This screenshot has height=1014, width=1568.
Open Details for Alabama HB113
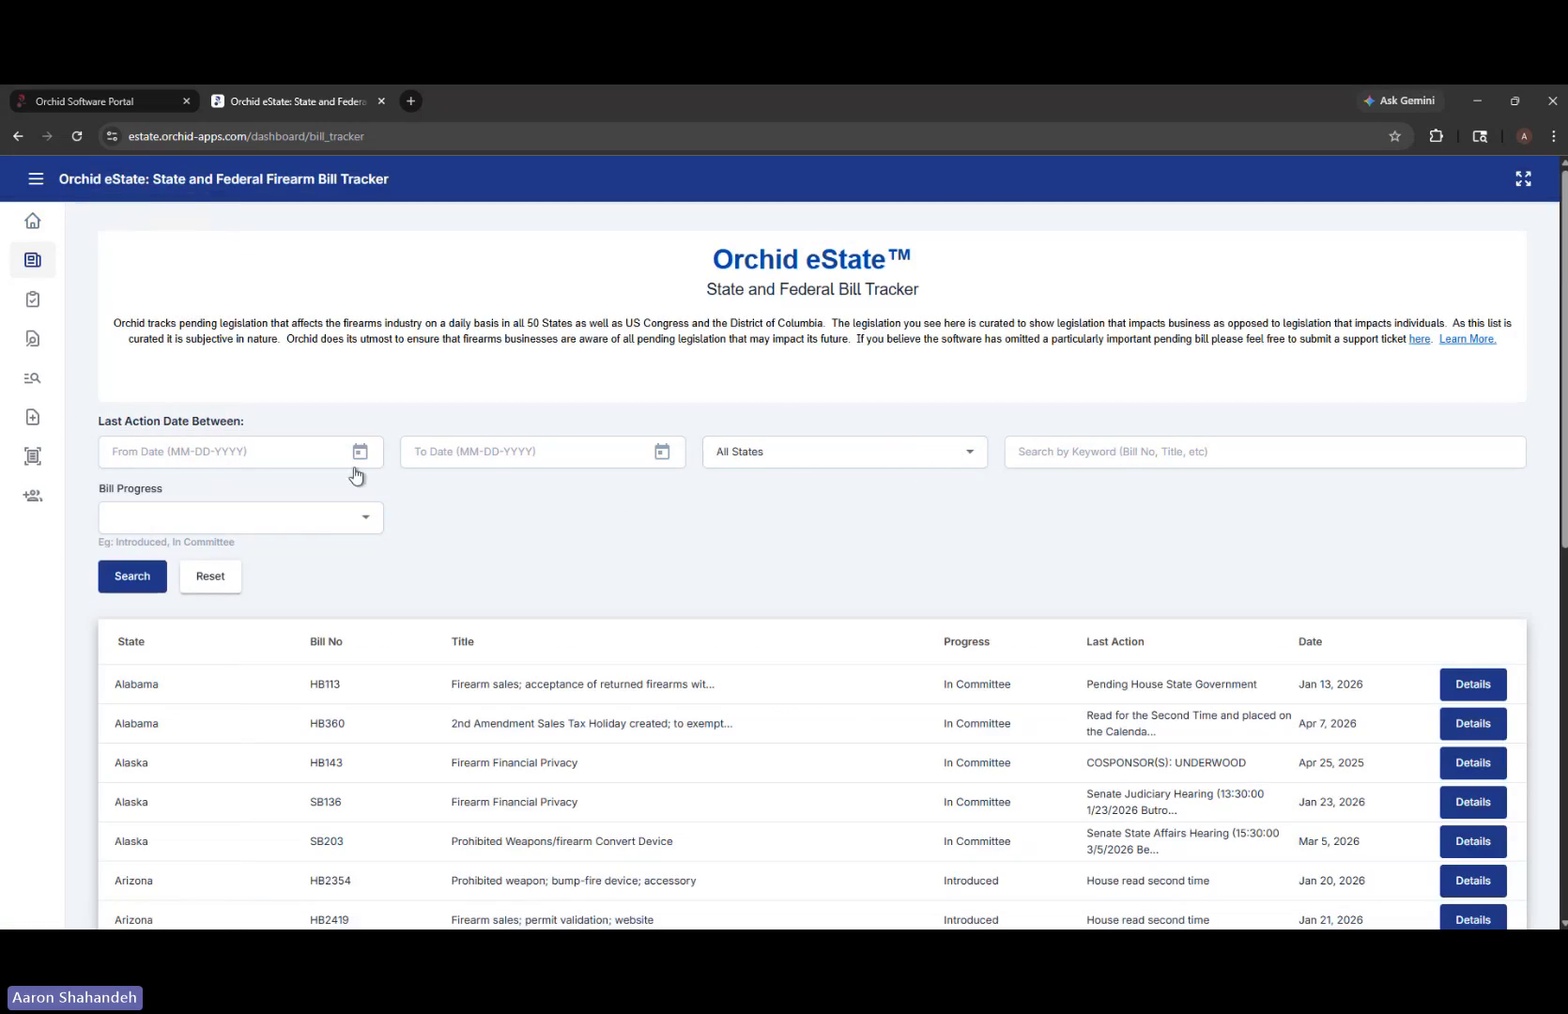click(1473, 684)
